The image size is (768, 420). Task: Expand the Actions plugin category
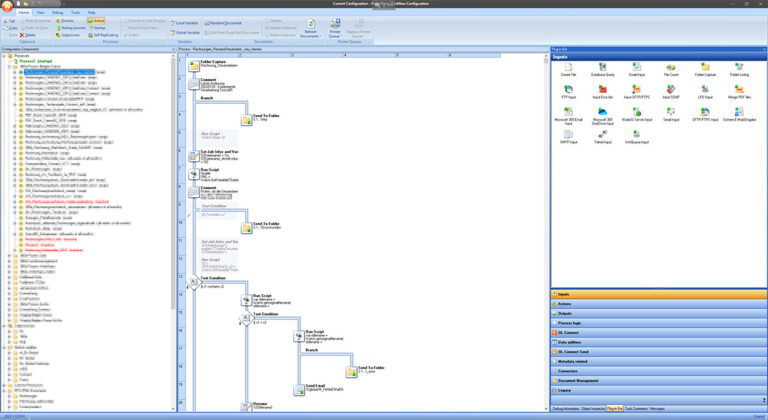(x=565, y=305)
